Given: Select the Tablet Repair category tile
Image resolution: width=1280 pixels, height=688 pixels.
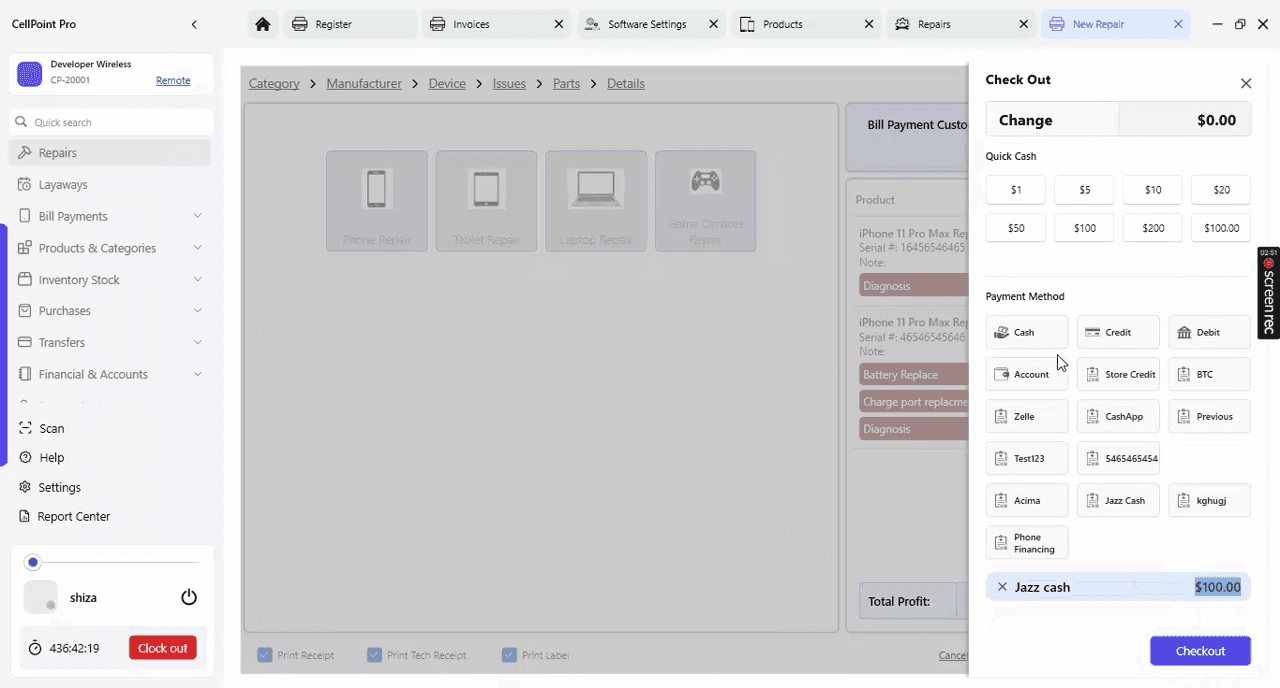Looking at the screenshot, I should pos(486,201).
